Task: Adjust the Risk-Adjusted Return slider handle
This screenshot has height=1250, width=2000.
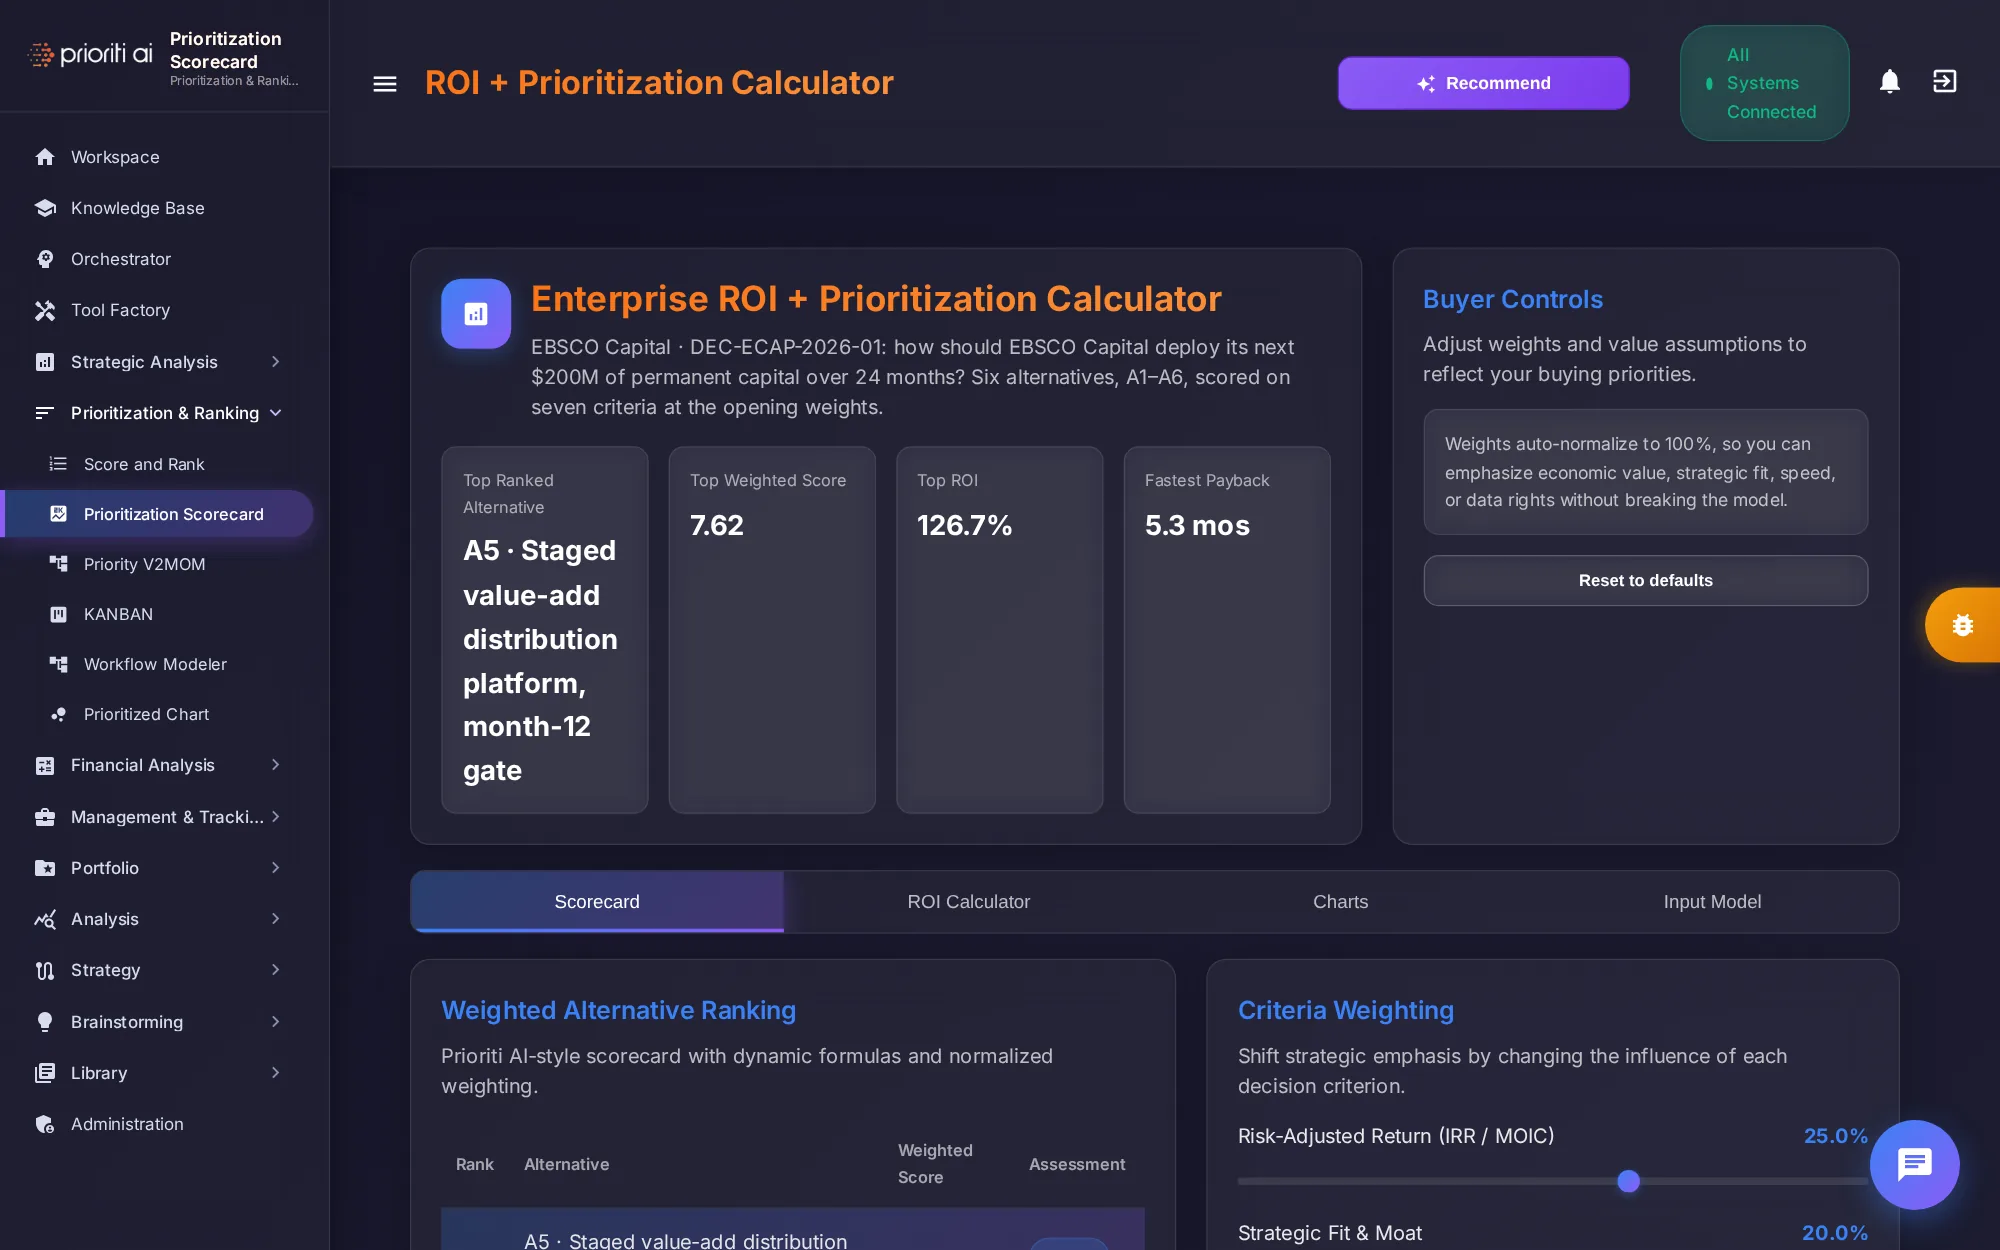Action: click(1629, 1181)
